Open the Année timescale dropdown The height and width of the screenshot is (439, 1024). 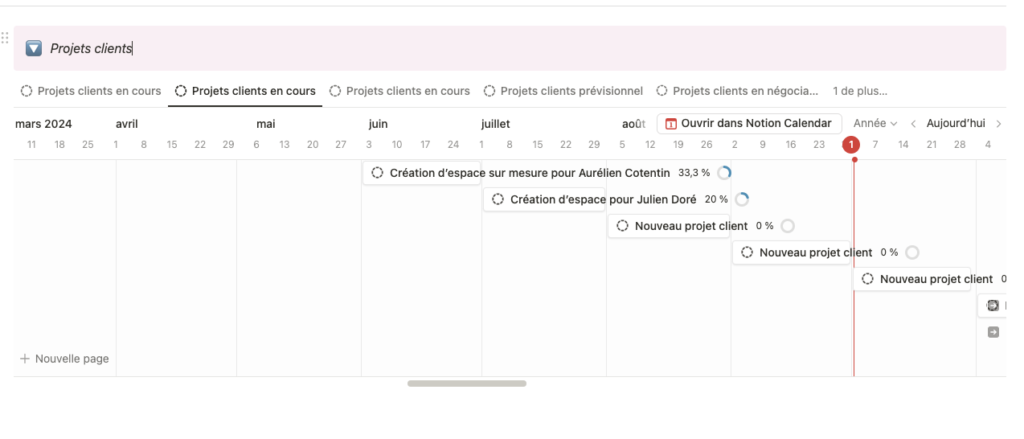pyautogui.click(x=875, y=123)
